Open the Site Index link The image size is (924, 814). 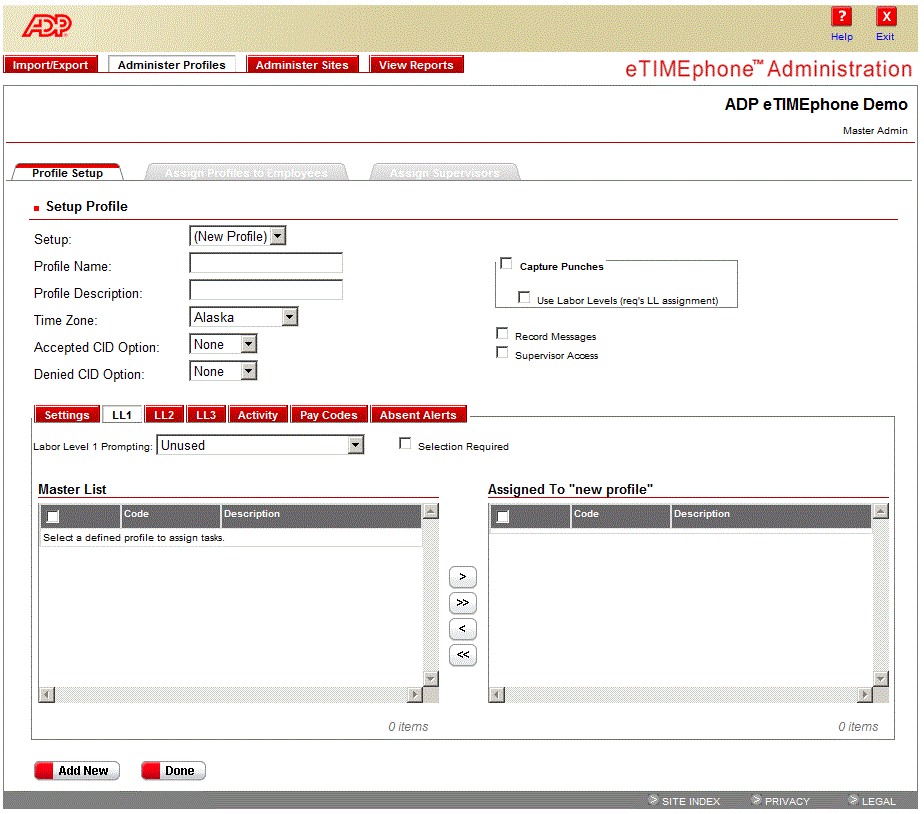pyautogui.click(x=691, y=801)
